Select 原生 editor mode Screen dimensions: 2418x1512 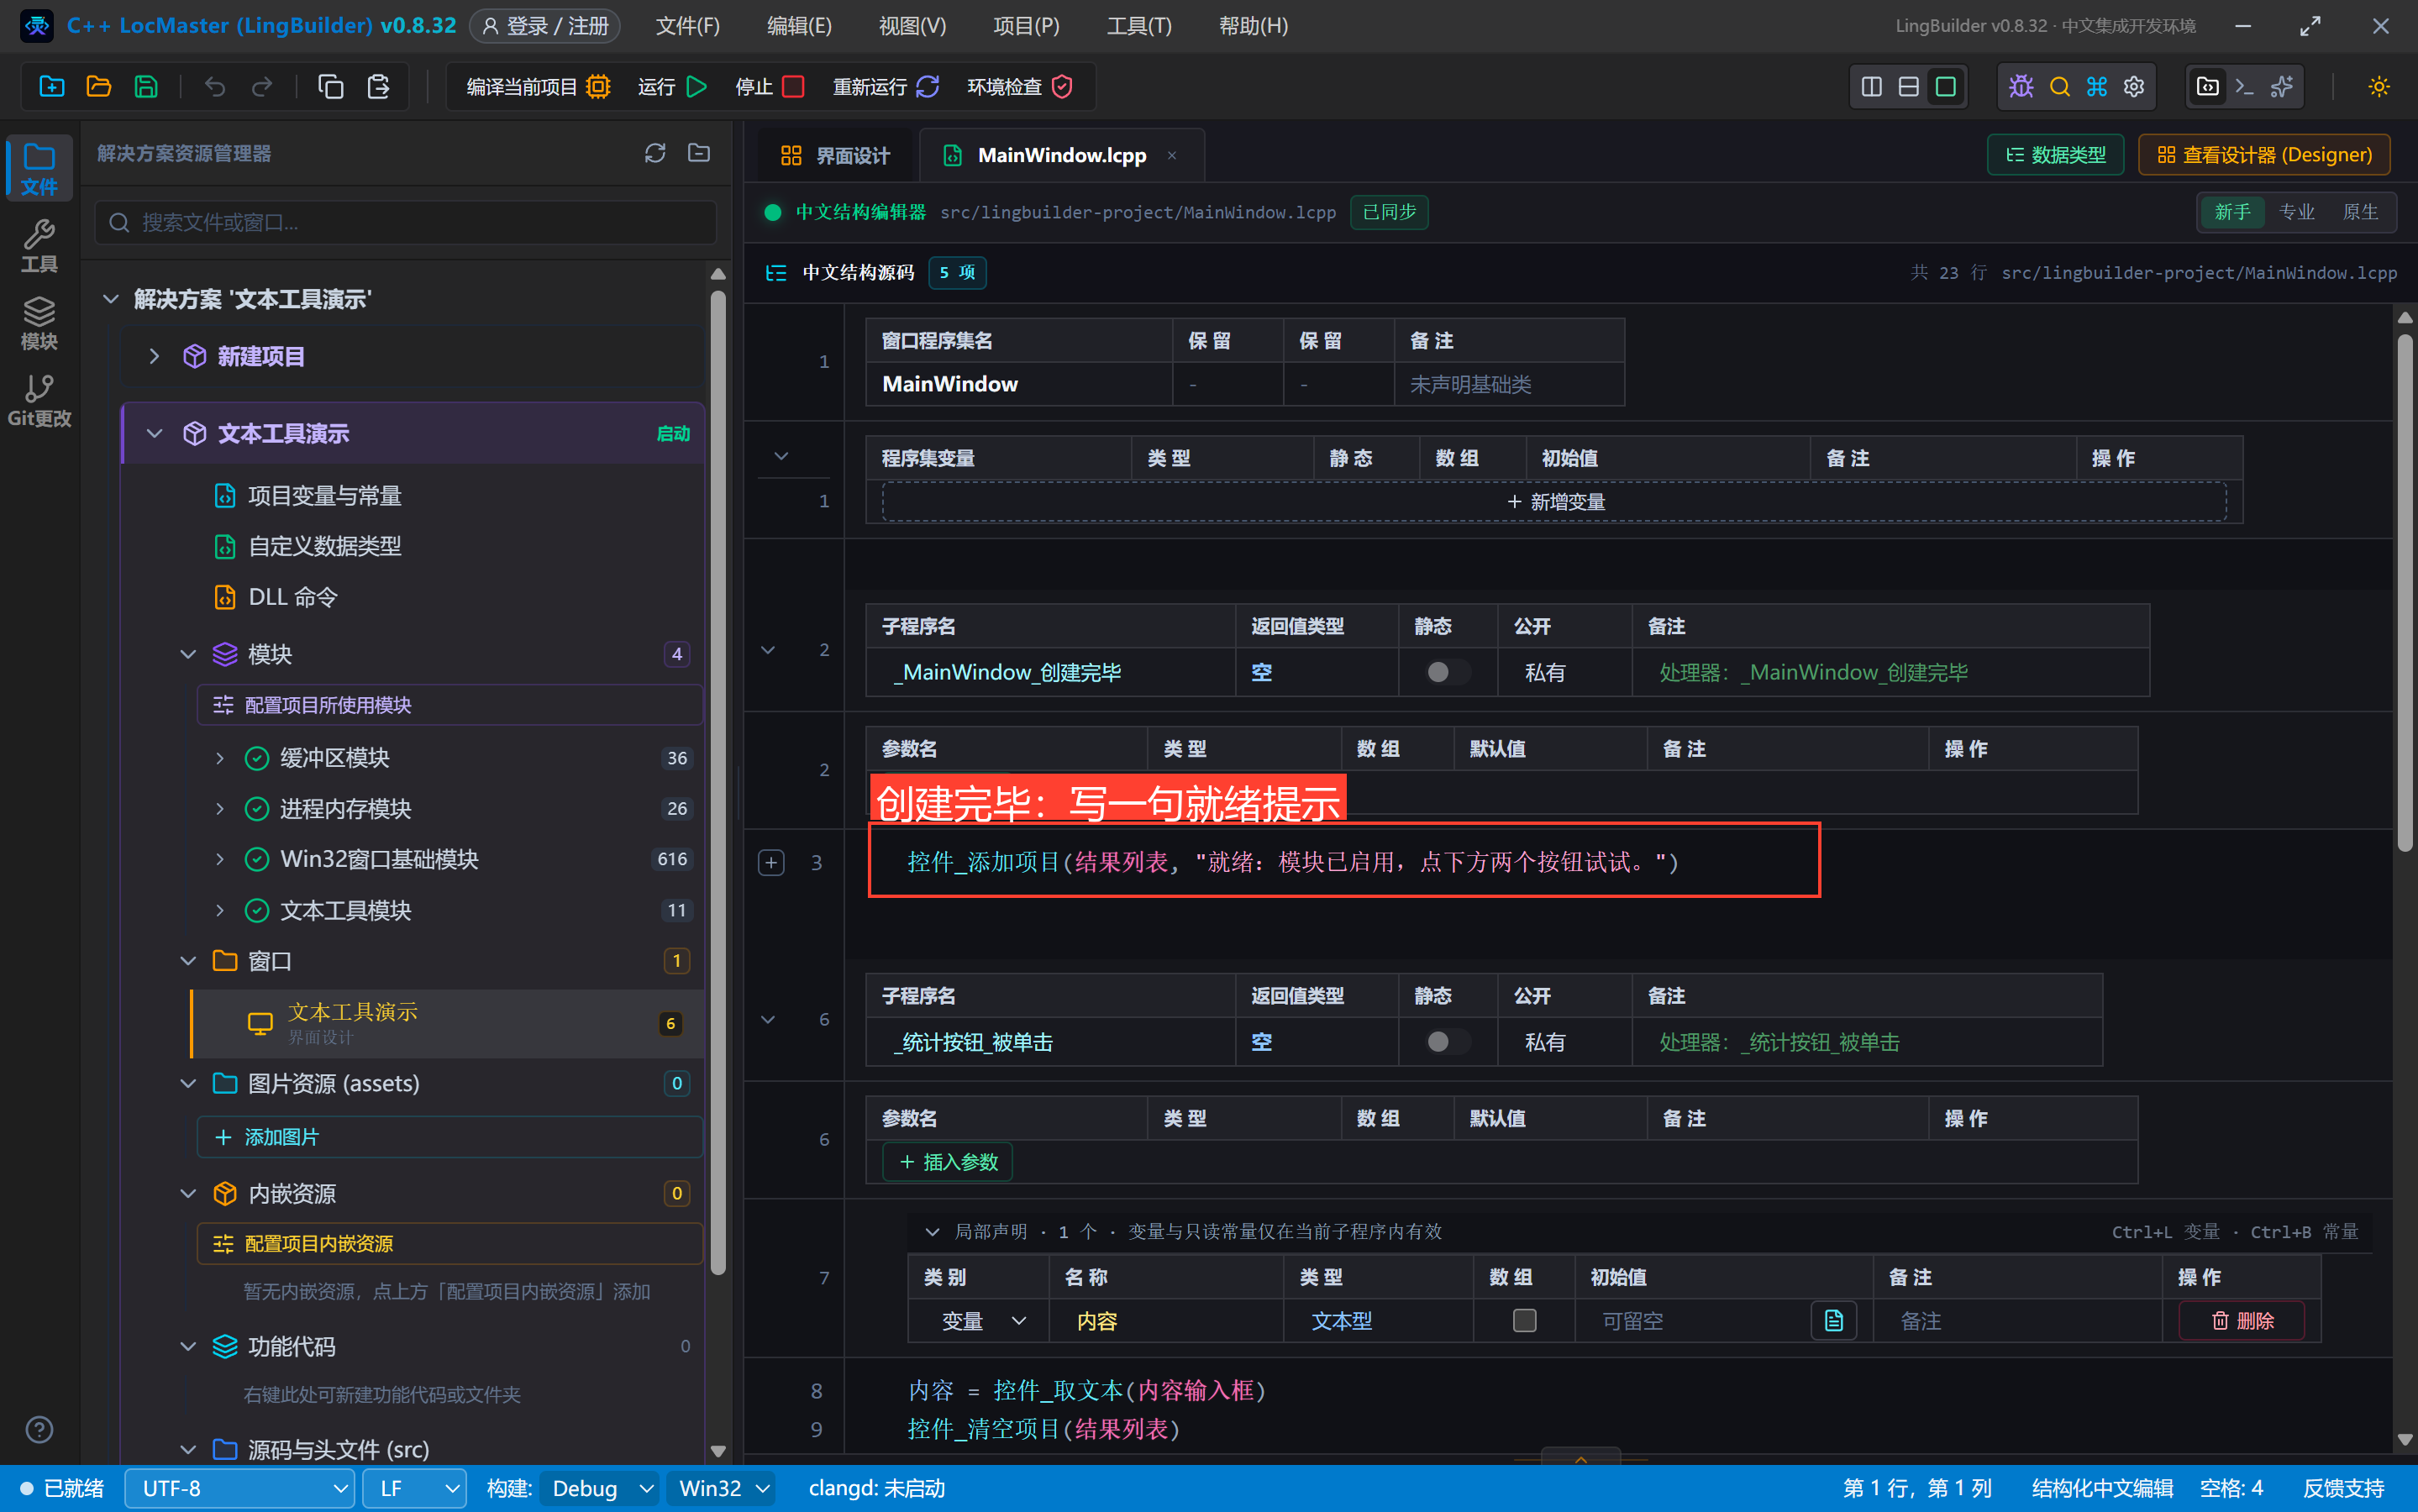[2361, 212]
